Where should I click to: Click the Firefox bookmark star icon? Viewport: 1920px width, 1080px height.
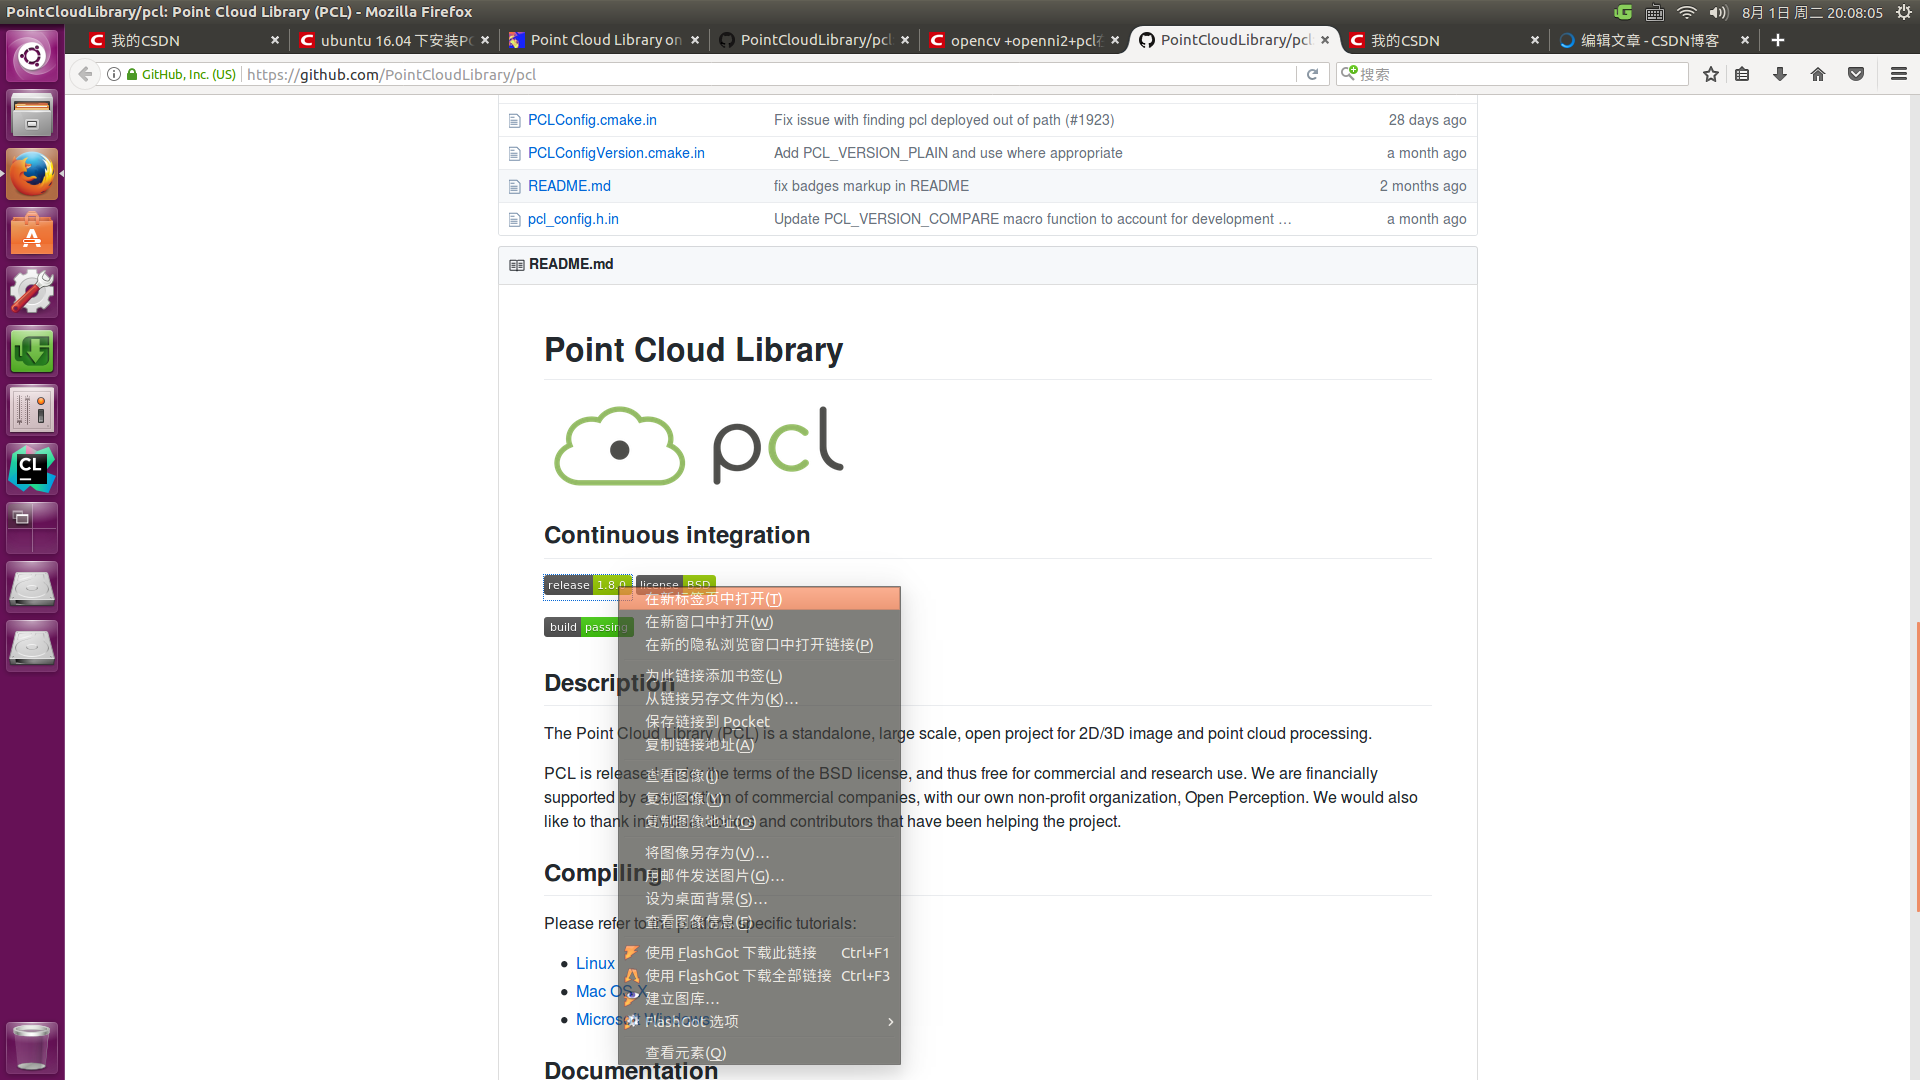[1711, 74]
